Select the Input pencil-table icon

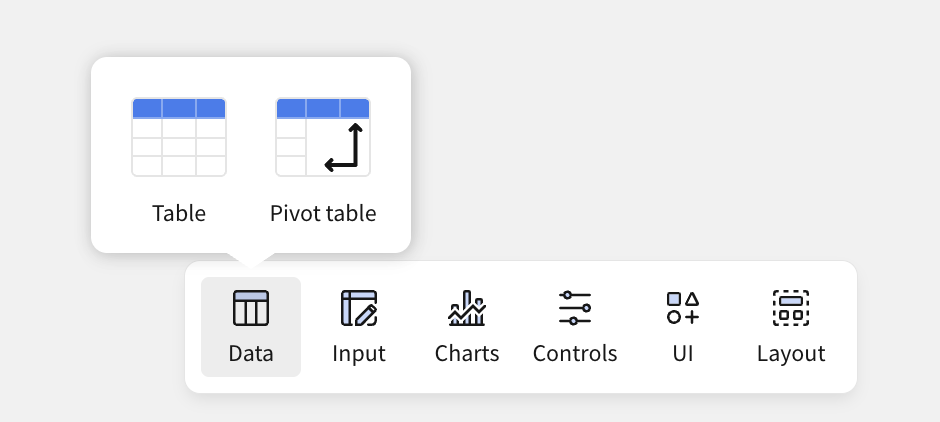click(x=359, y=308)
